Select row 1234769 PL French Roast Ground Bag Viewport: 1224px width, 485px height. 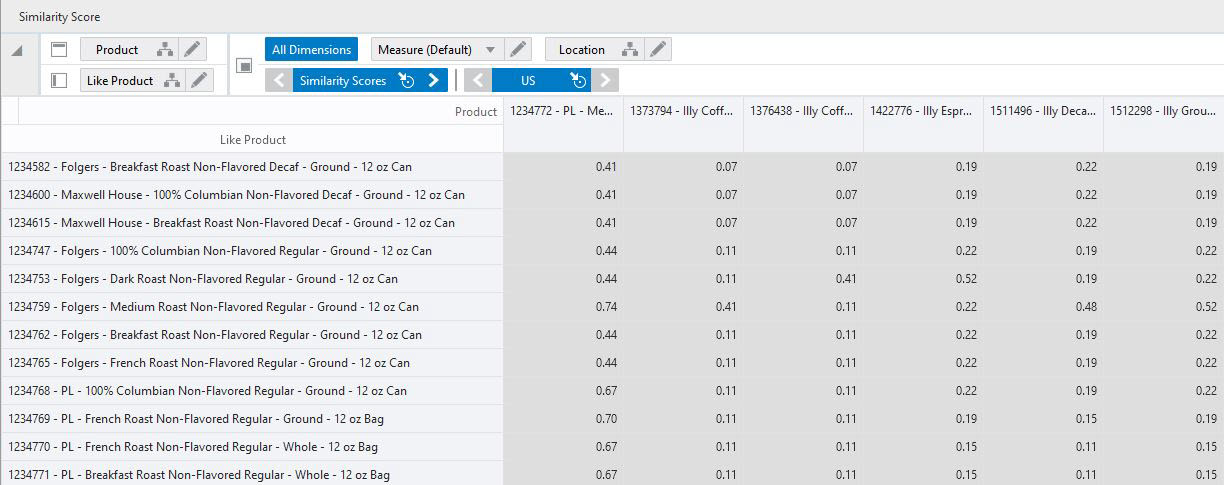pos(252,419)
